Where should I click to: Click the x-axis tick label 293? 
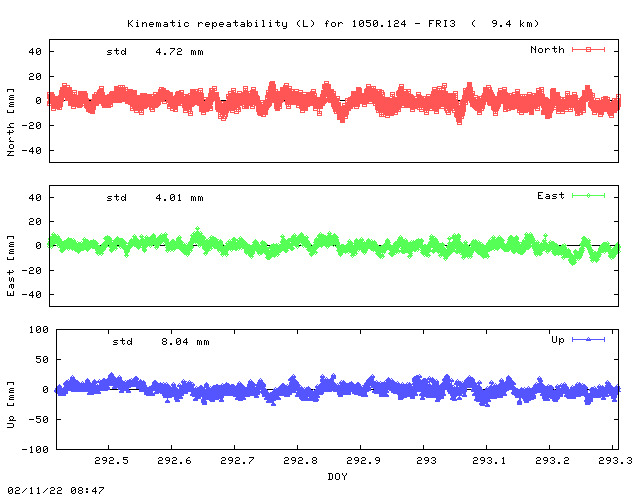click(427, 460)
